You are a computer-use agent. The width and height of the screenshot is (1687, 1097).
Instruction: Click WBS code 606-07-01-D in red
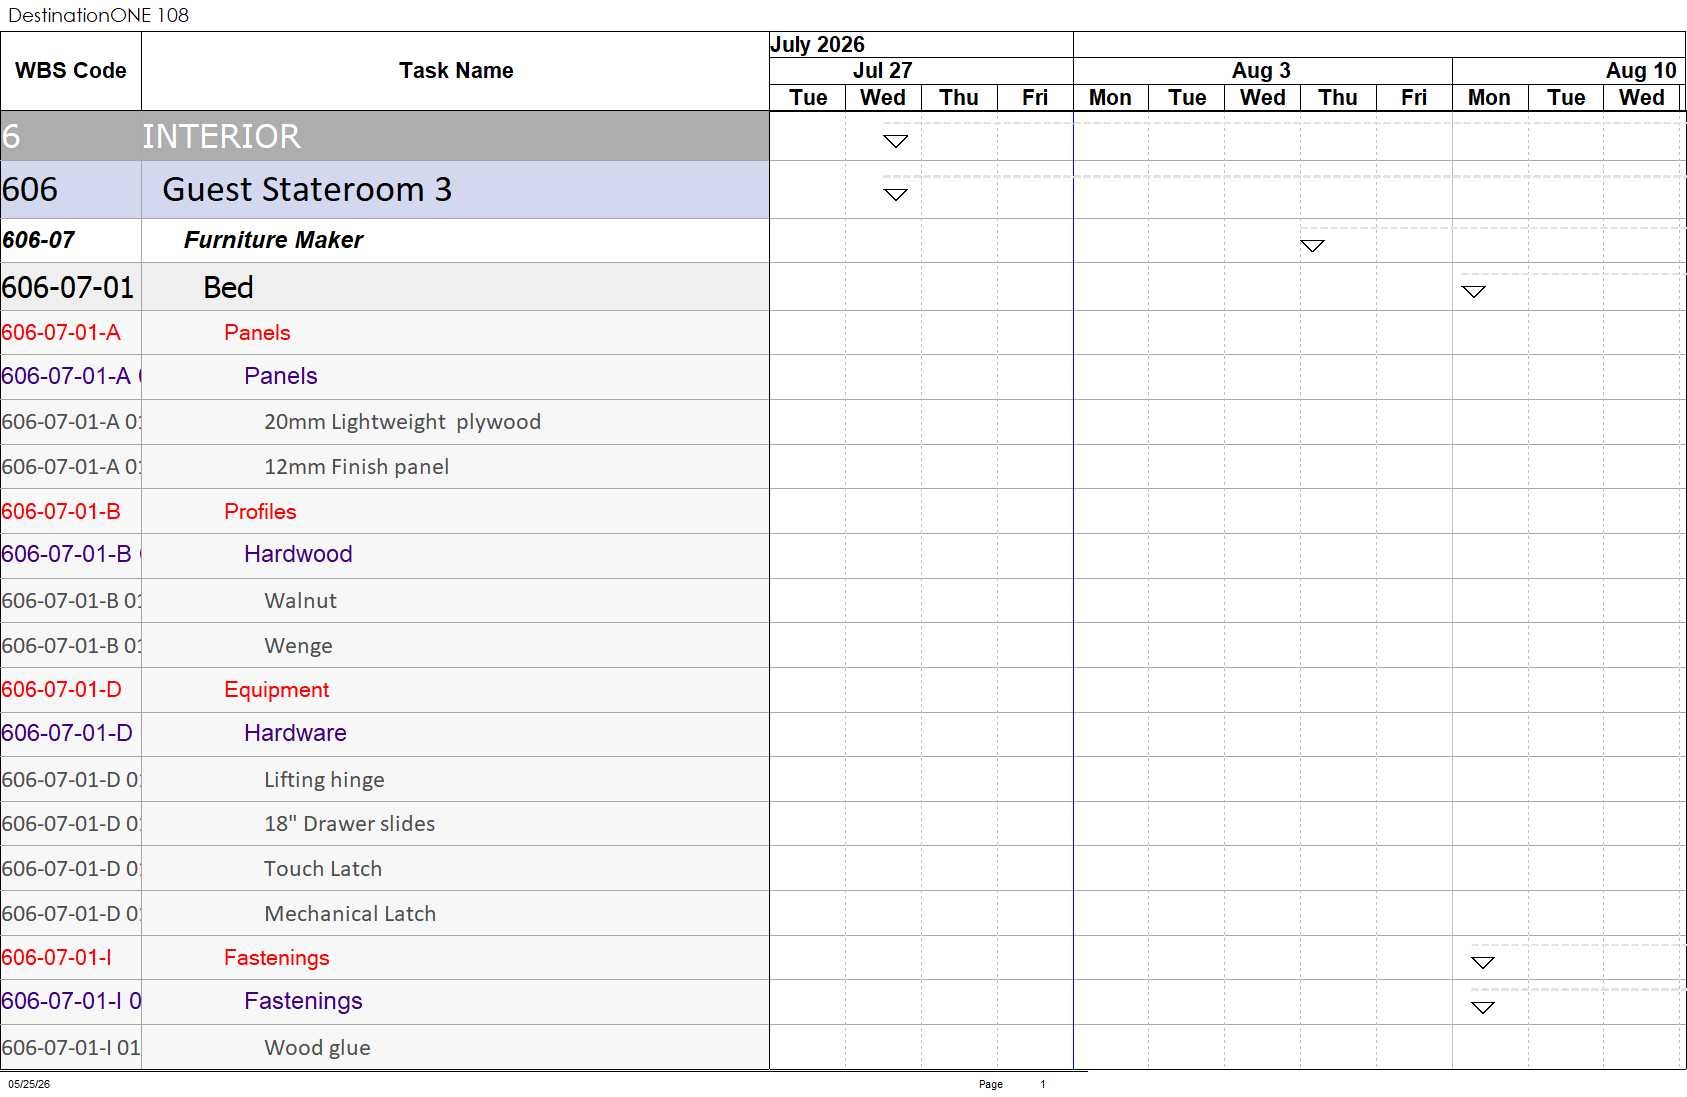[x=61, y=690]
